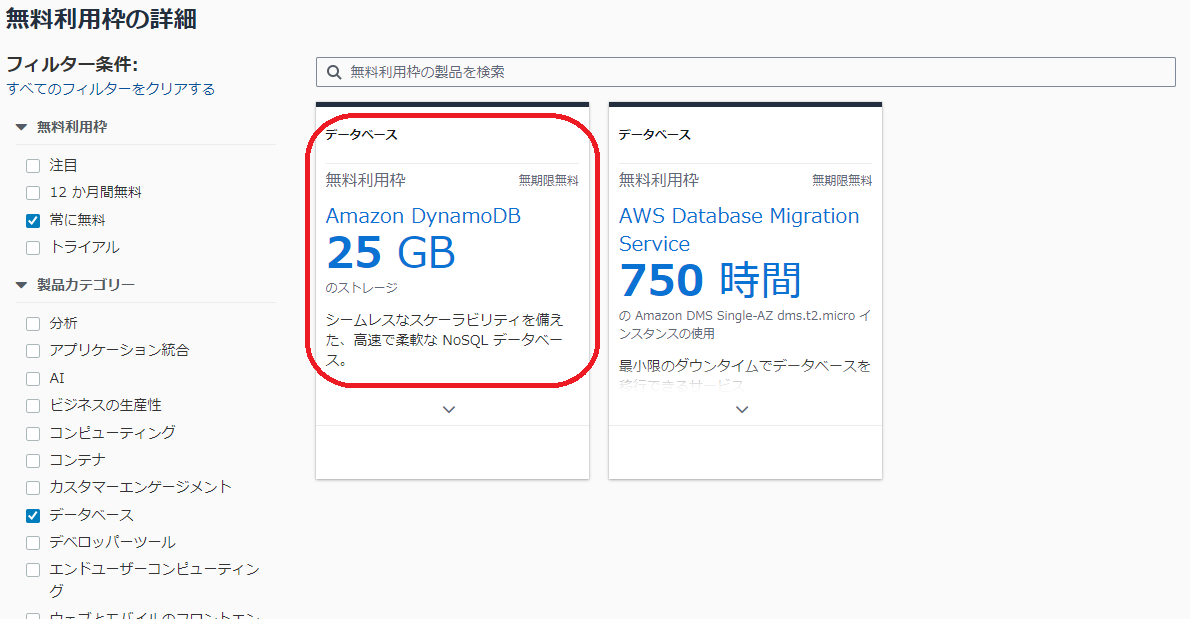Viewport: 1190px width, 619px height.
Task: Check the 12 か月間無料 checkbox
Action: [x=33, y=193]
